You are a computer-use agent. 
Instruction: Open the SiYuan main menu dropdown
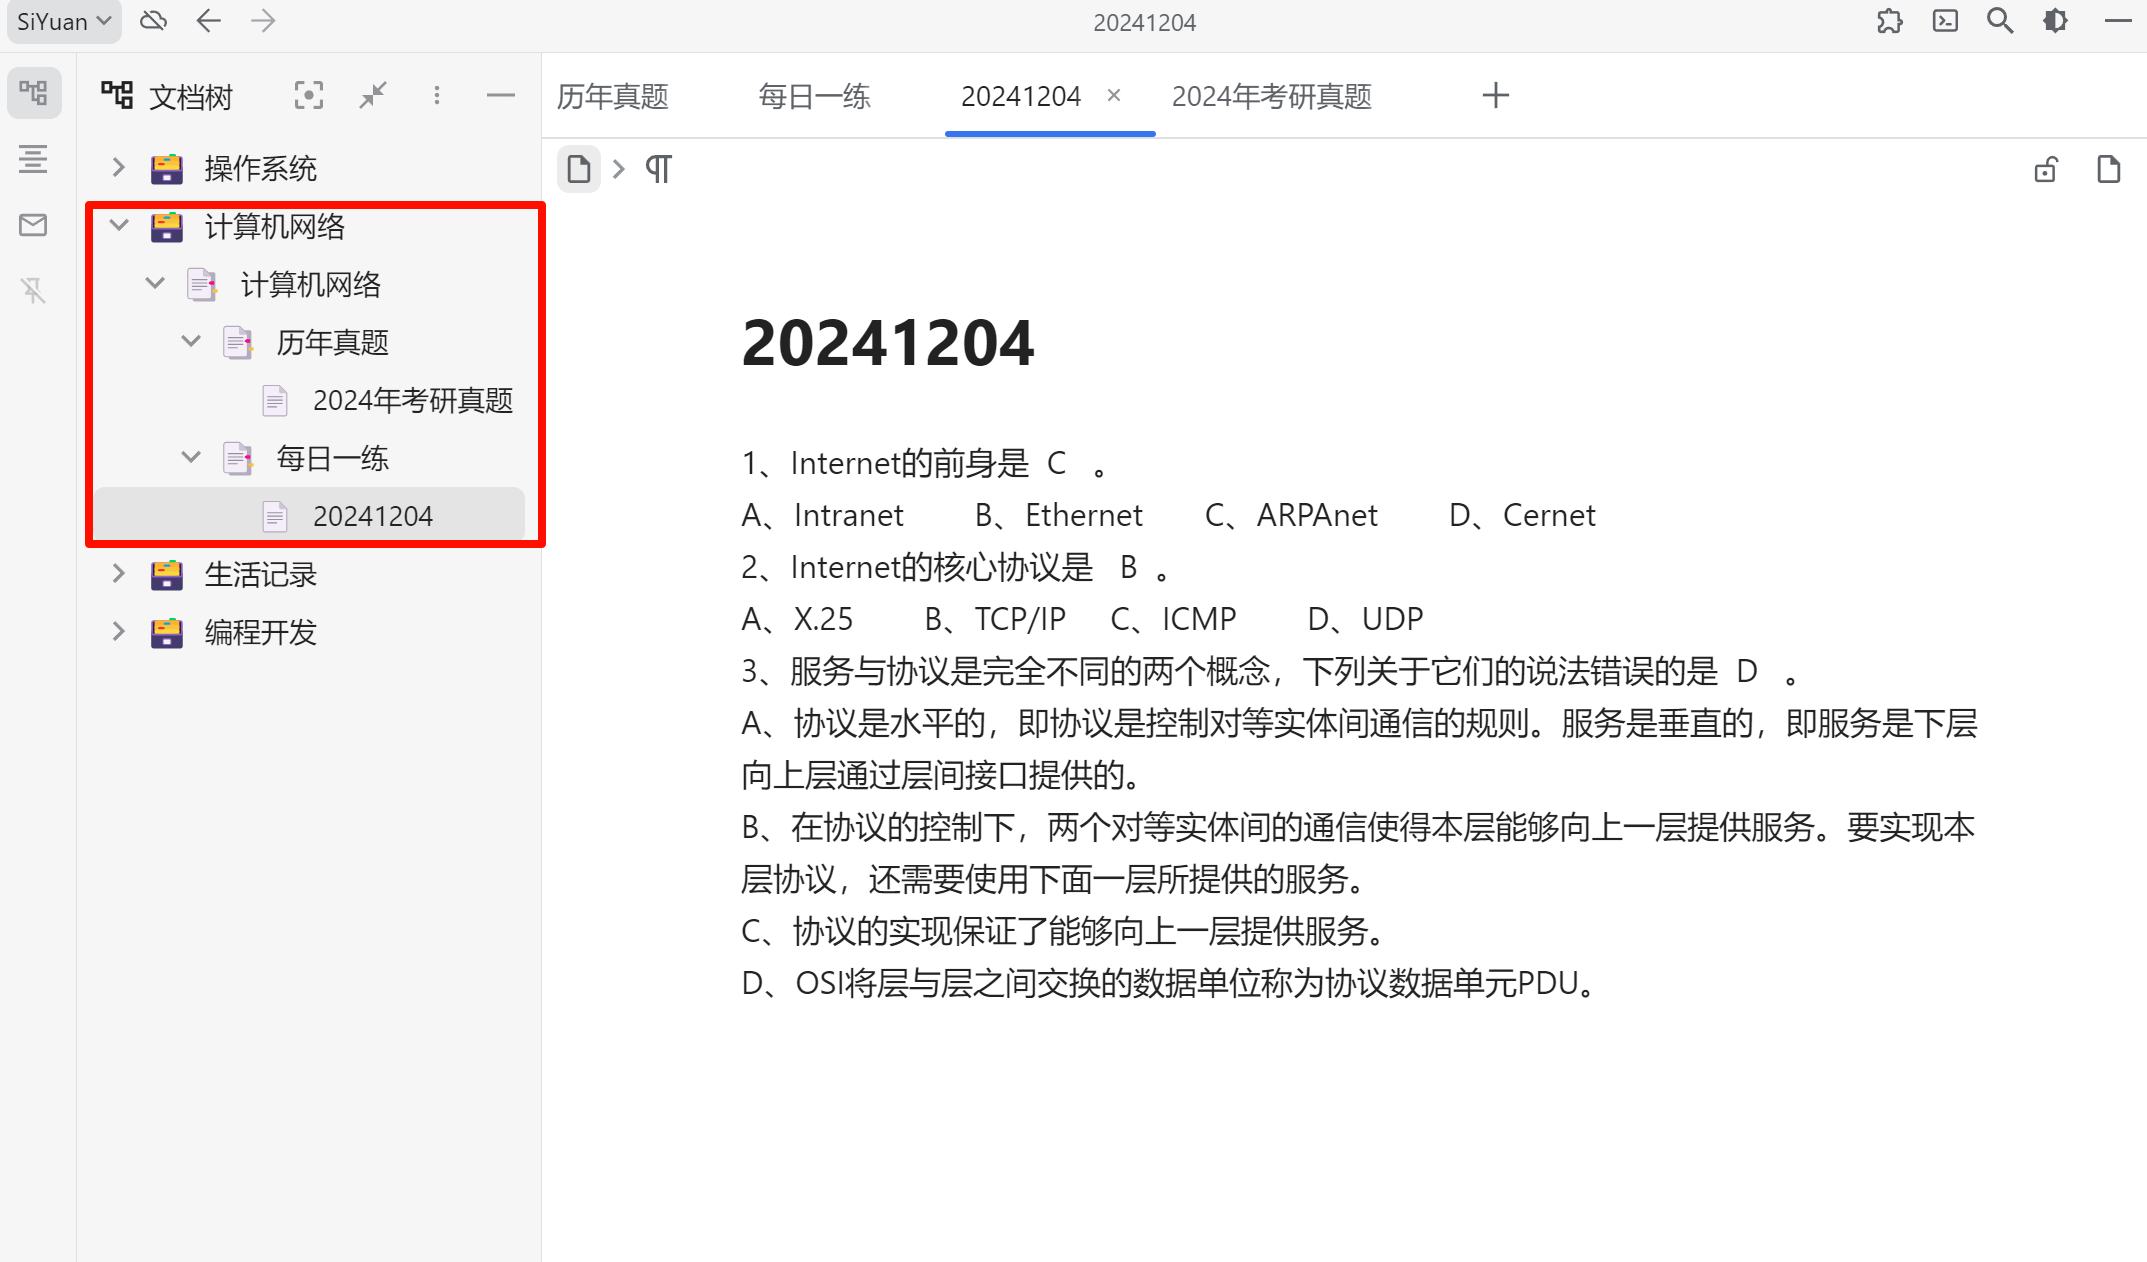tap(64, 21)
